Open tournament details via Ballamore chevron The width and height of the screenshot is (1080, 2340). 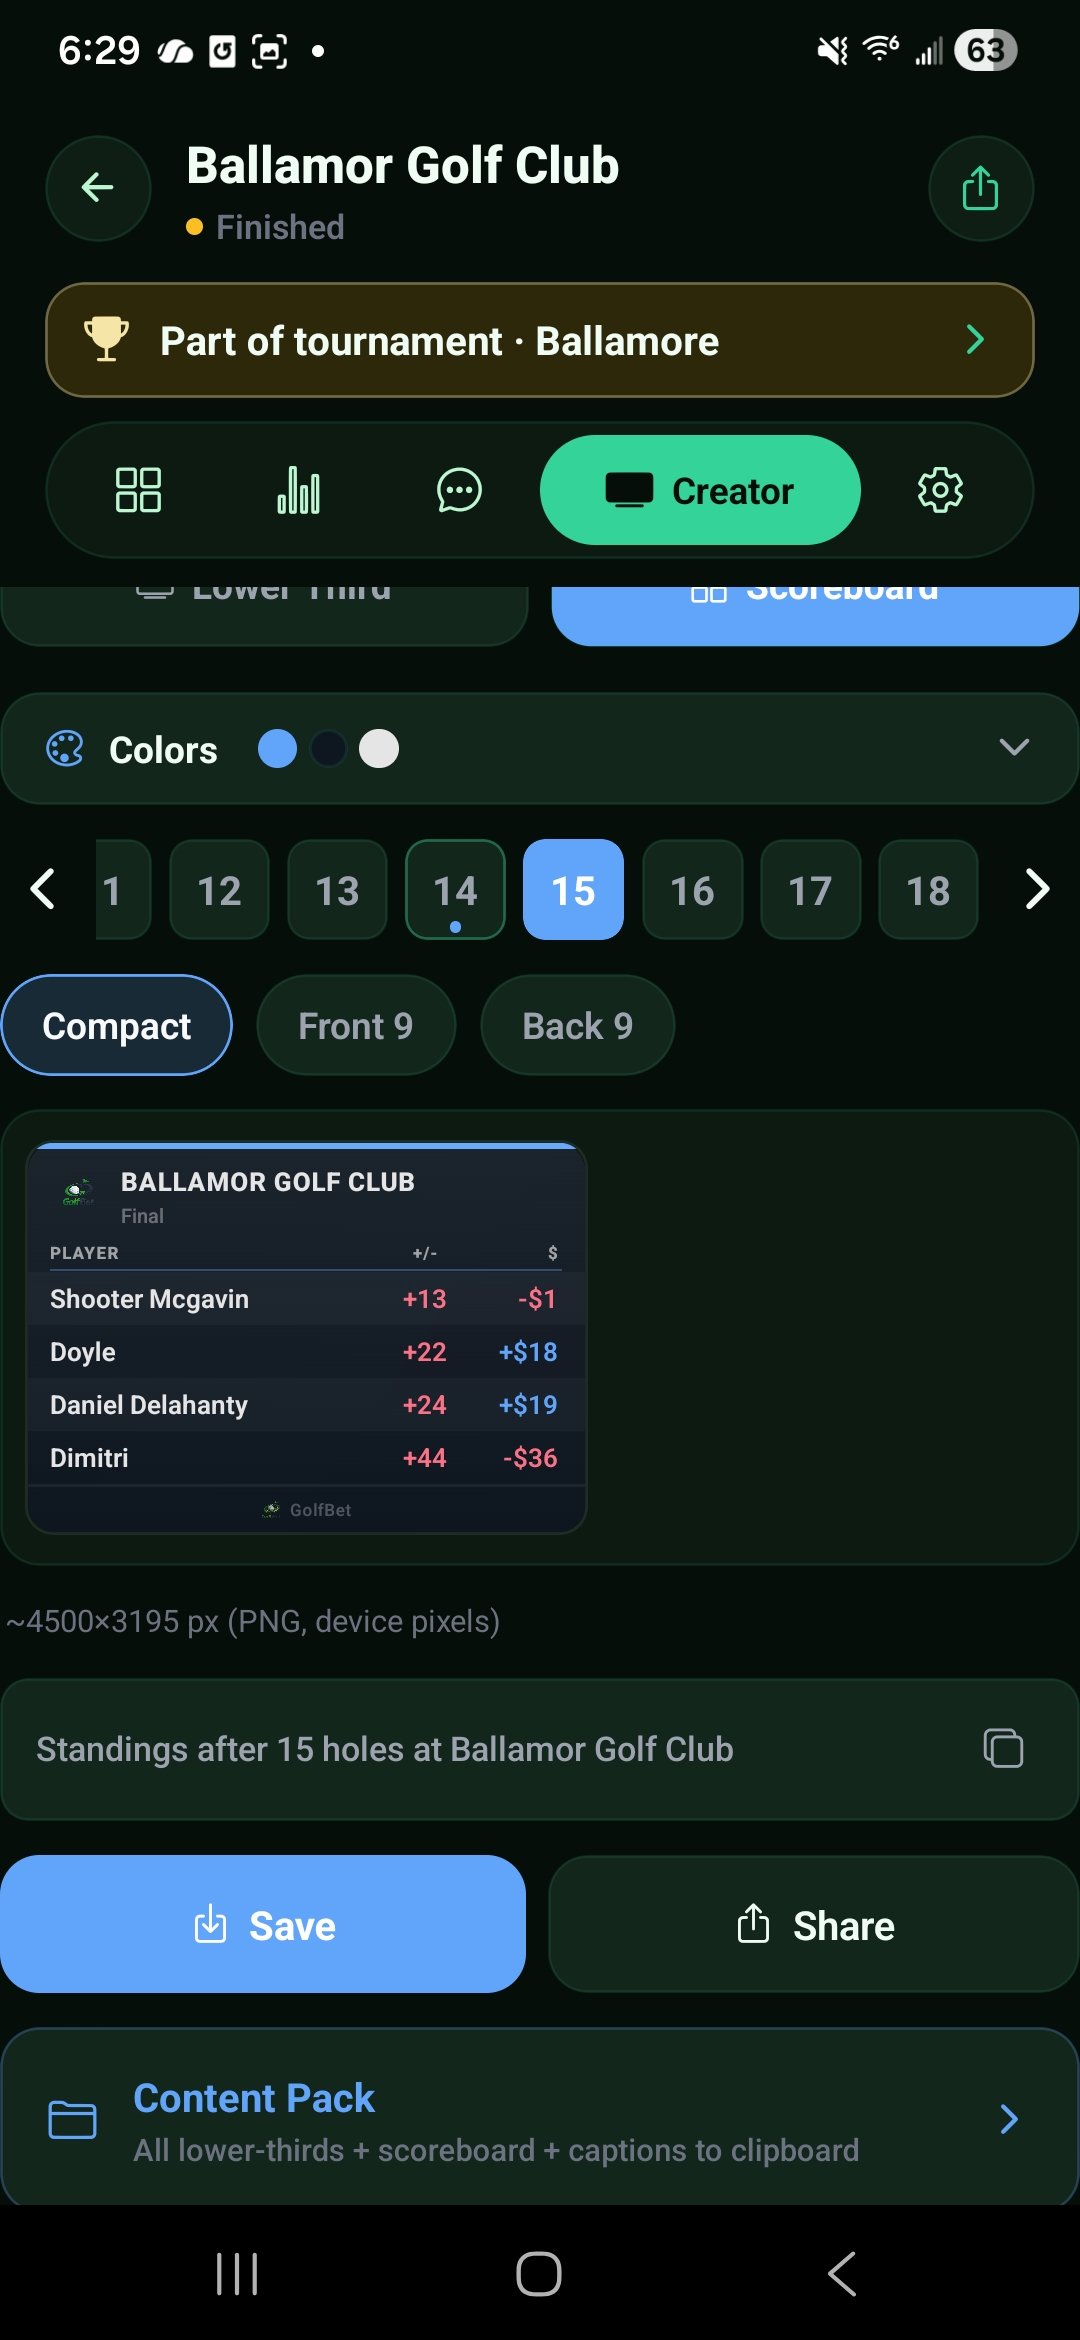[x=974, y=340]
